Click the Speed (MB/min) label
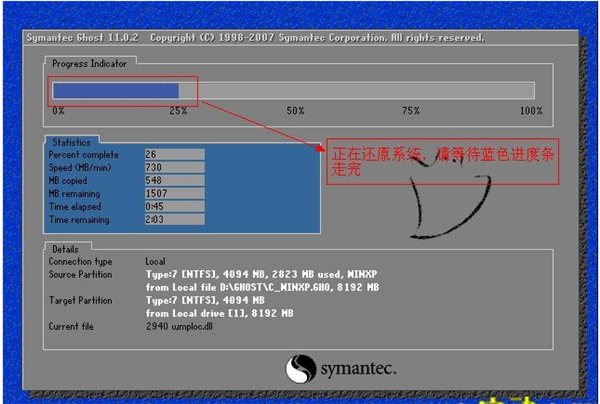This screenshot has width=600, height=404. point(80,168)
